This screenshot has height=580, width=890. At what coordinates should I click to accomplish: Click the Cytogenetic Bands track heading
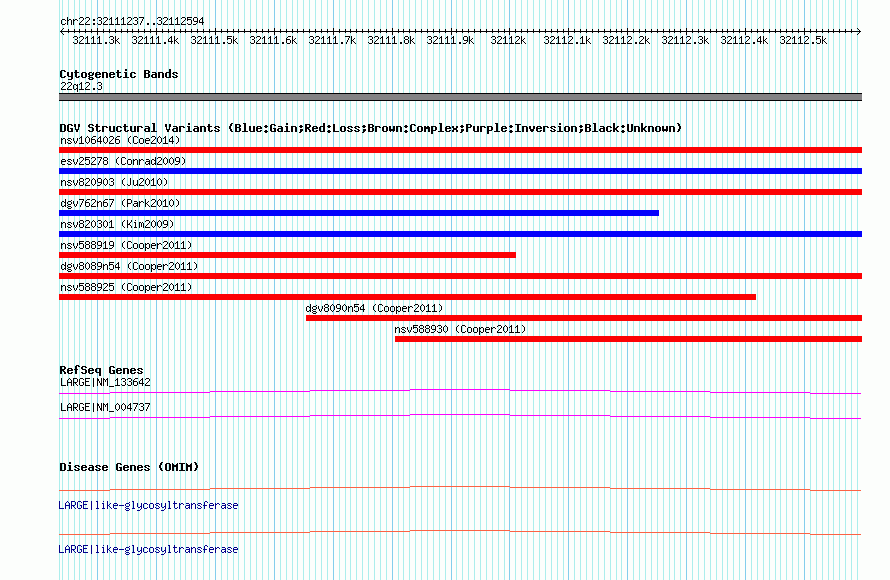click(x=119, y=74)
